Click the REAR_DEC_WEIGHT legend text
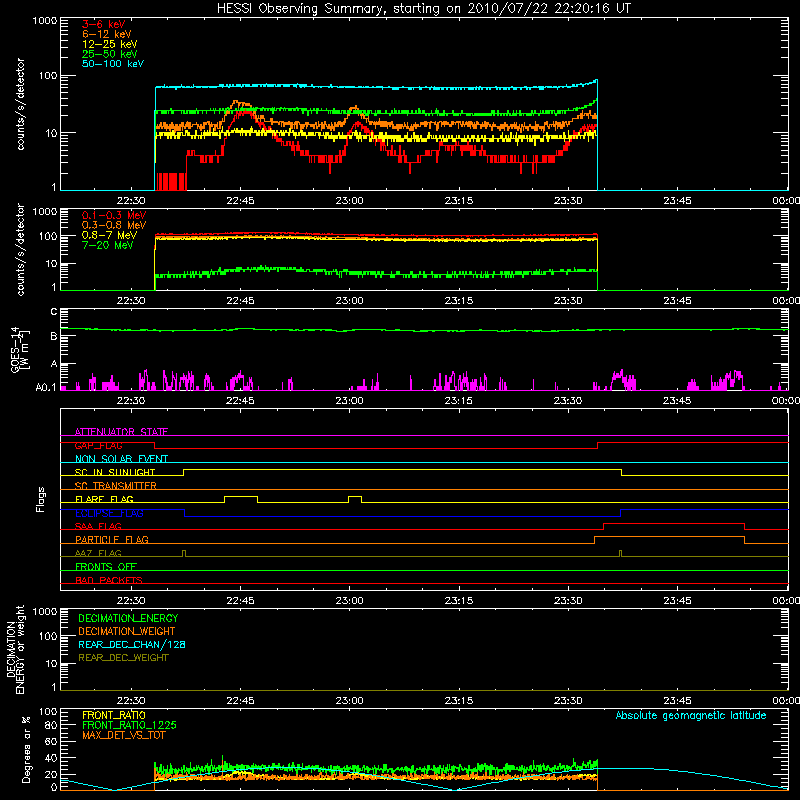The image size is (800, 800). tap(123, 658)
